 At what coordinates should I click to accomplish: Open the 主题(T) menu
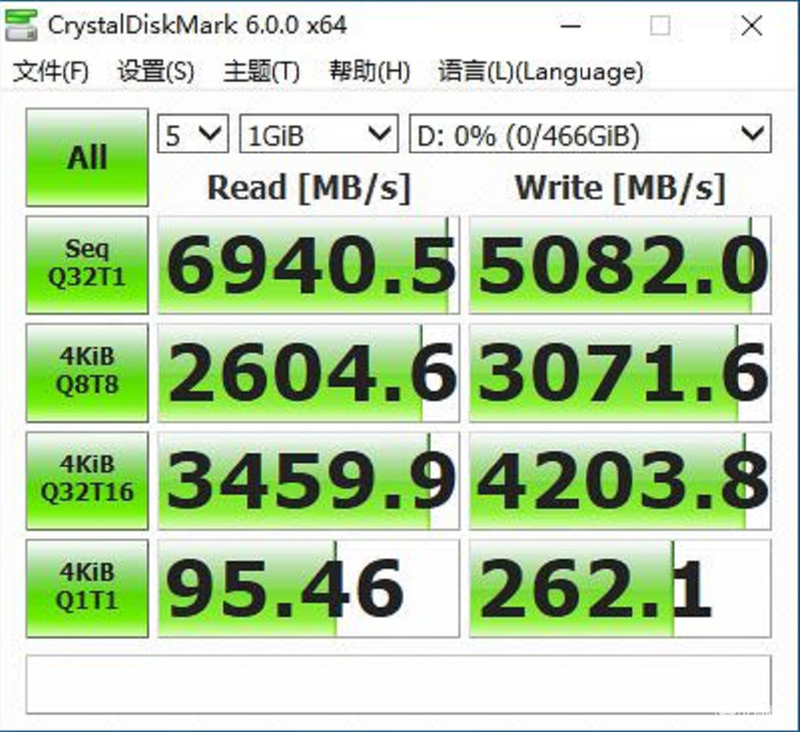pyautogui.click(x=261, y=71)
